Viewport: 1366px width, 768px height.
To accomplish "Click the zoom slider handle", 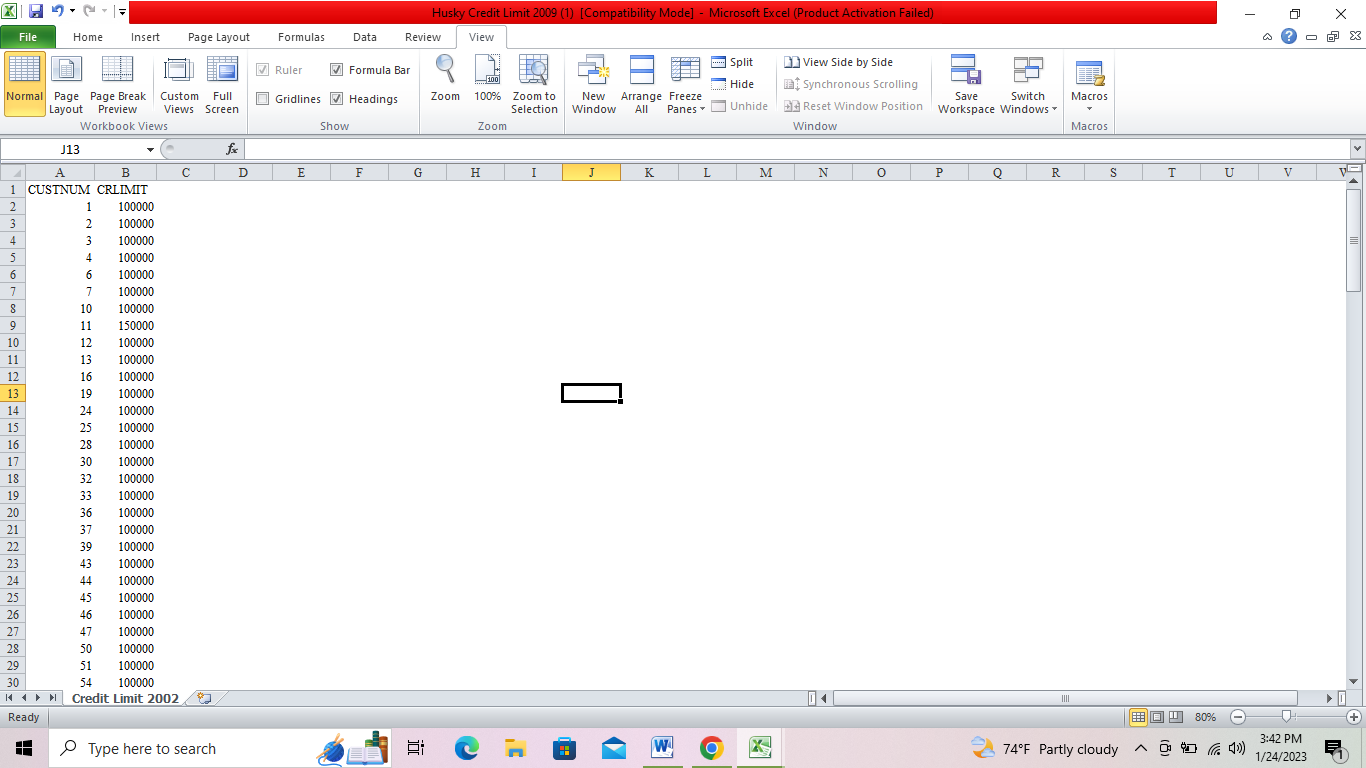I will [x=1287, y=717].
